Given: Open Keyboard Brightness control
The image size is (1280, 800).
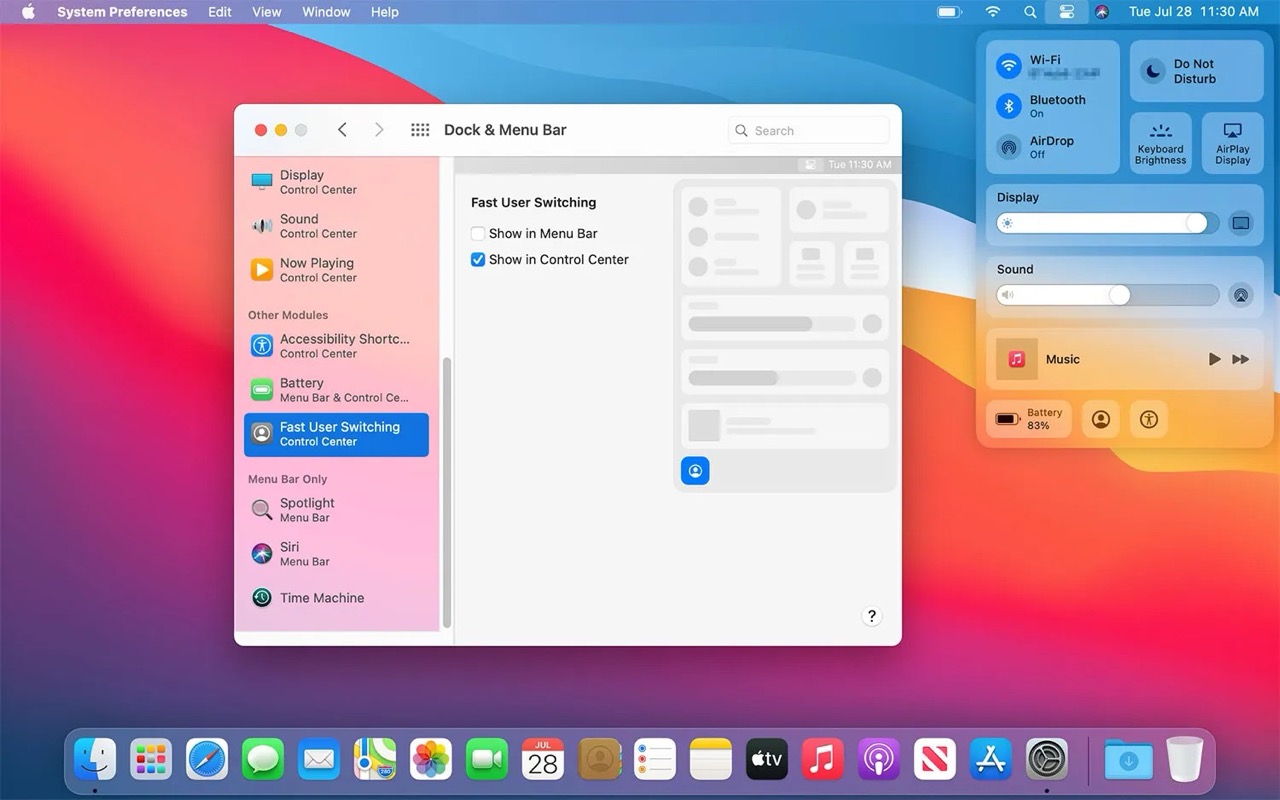Looking at the screenshot, I should 1161,143.
